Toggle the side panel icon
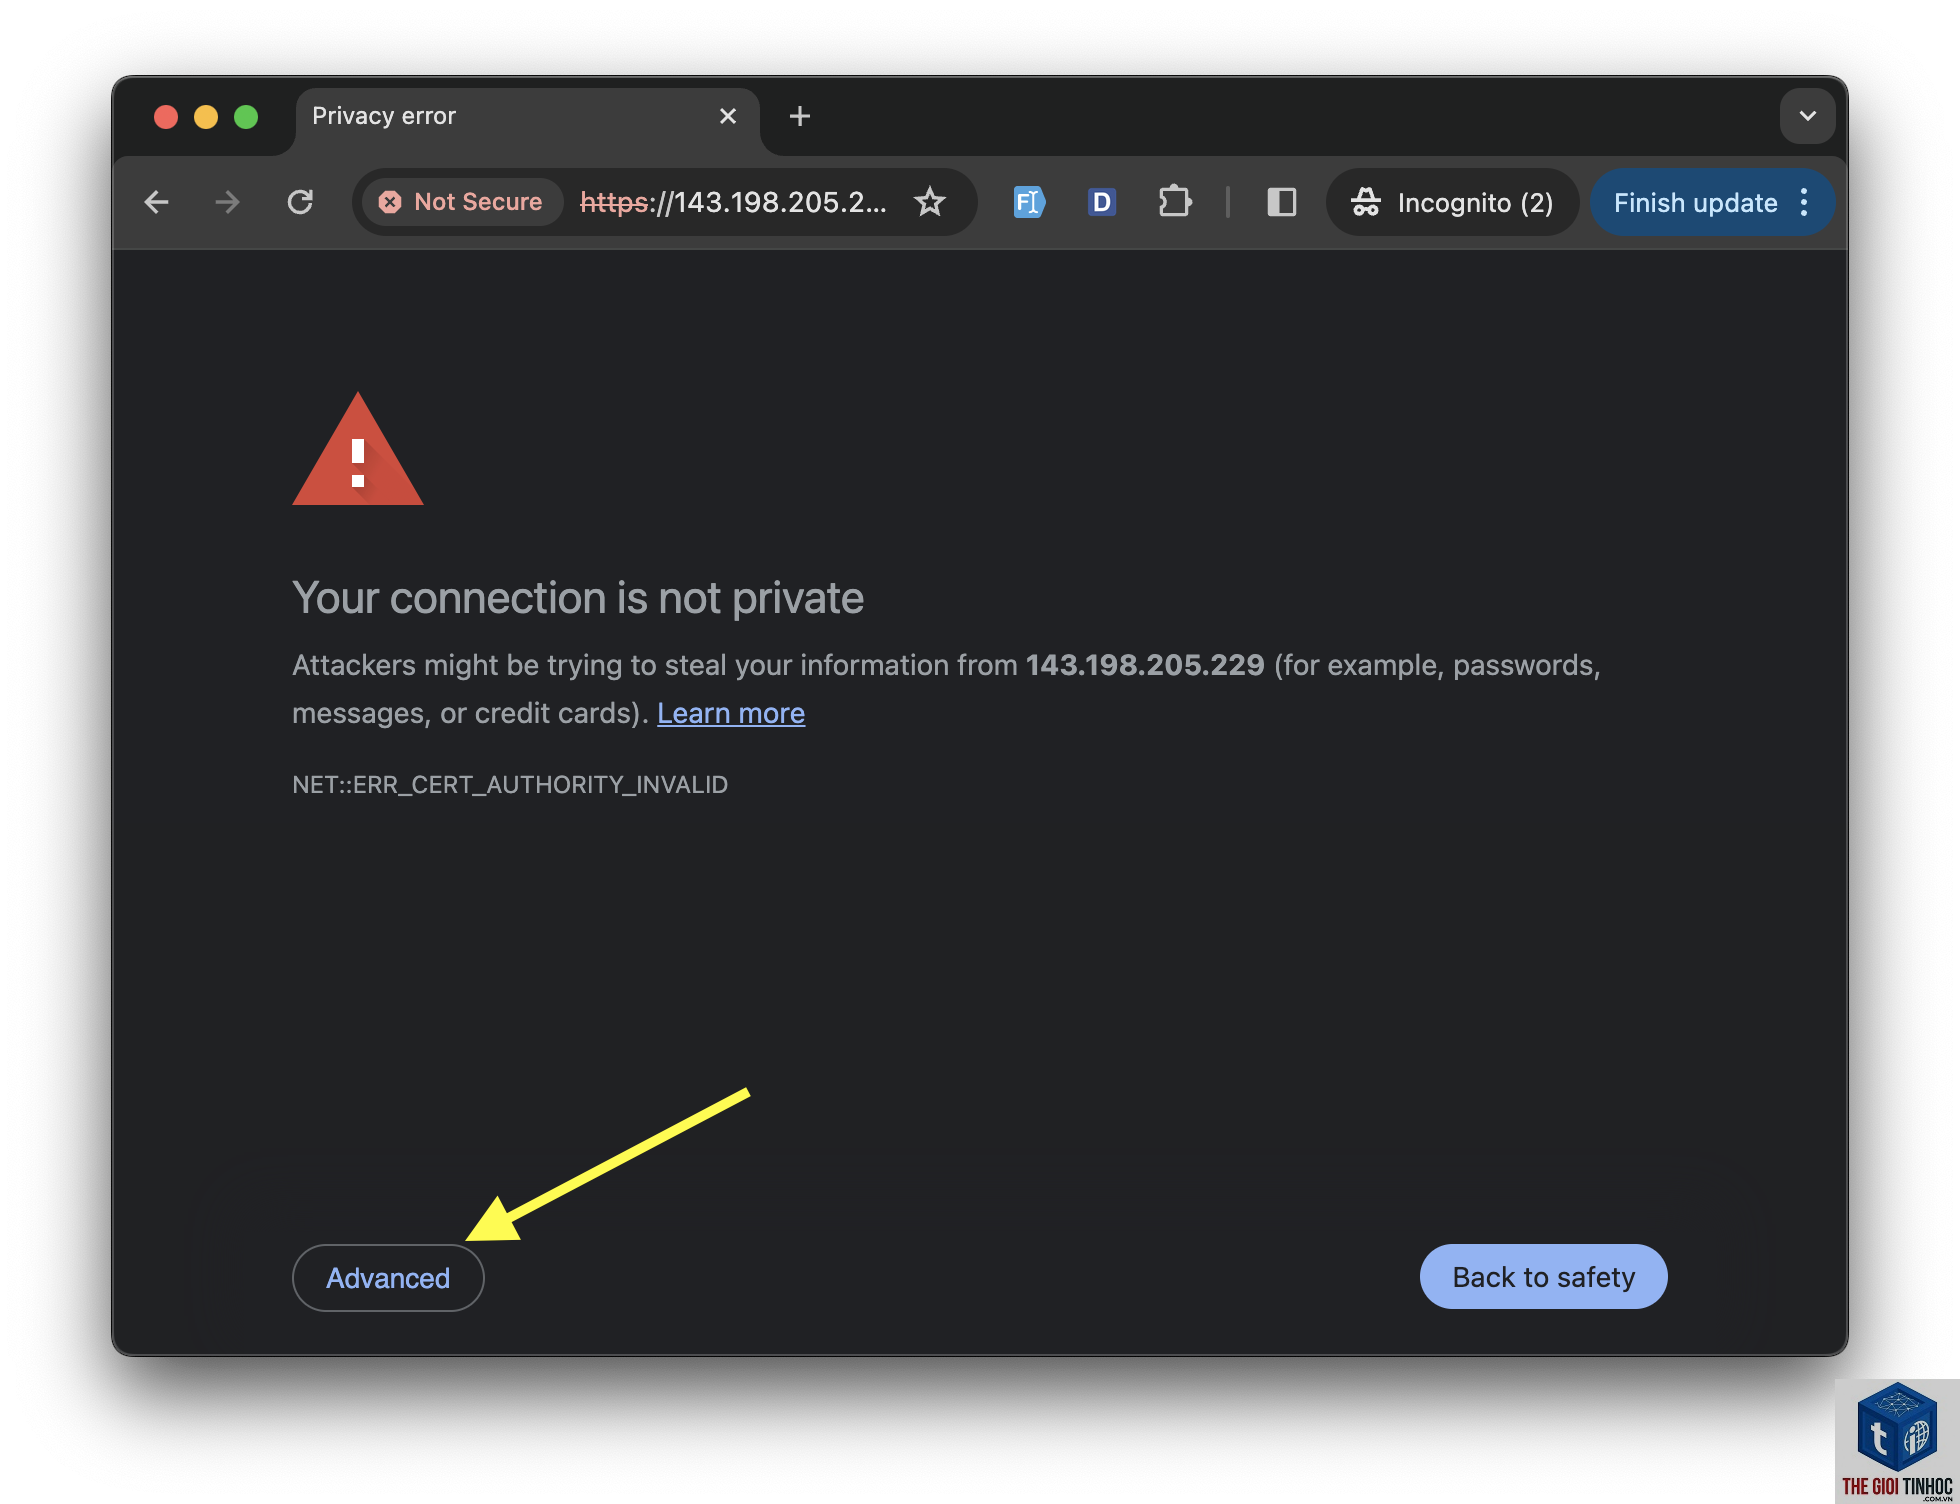1960x1504 pixels. (1281, 202)
